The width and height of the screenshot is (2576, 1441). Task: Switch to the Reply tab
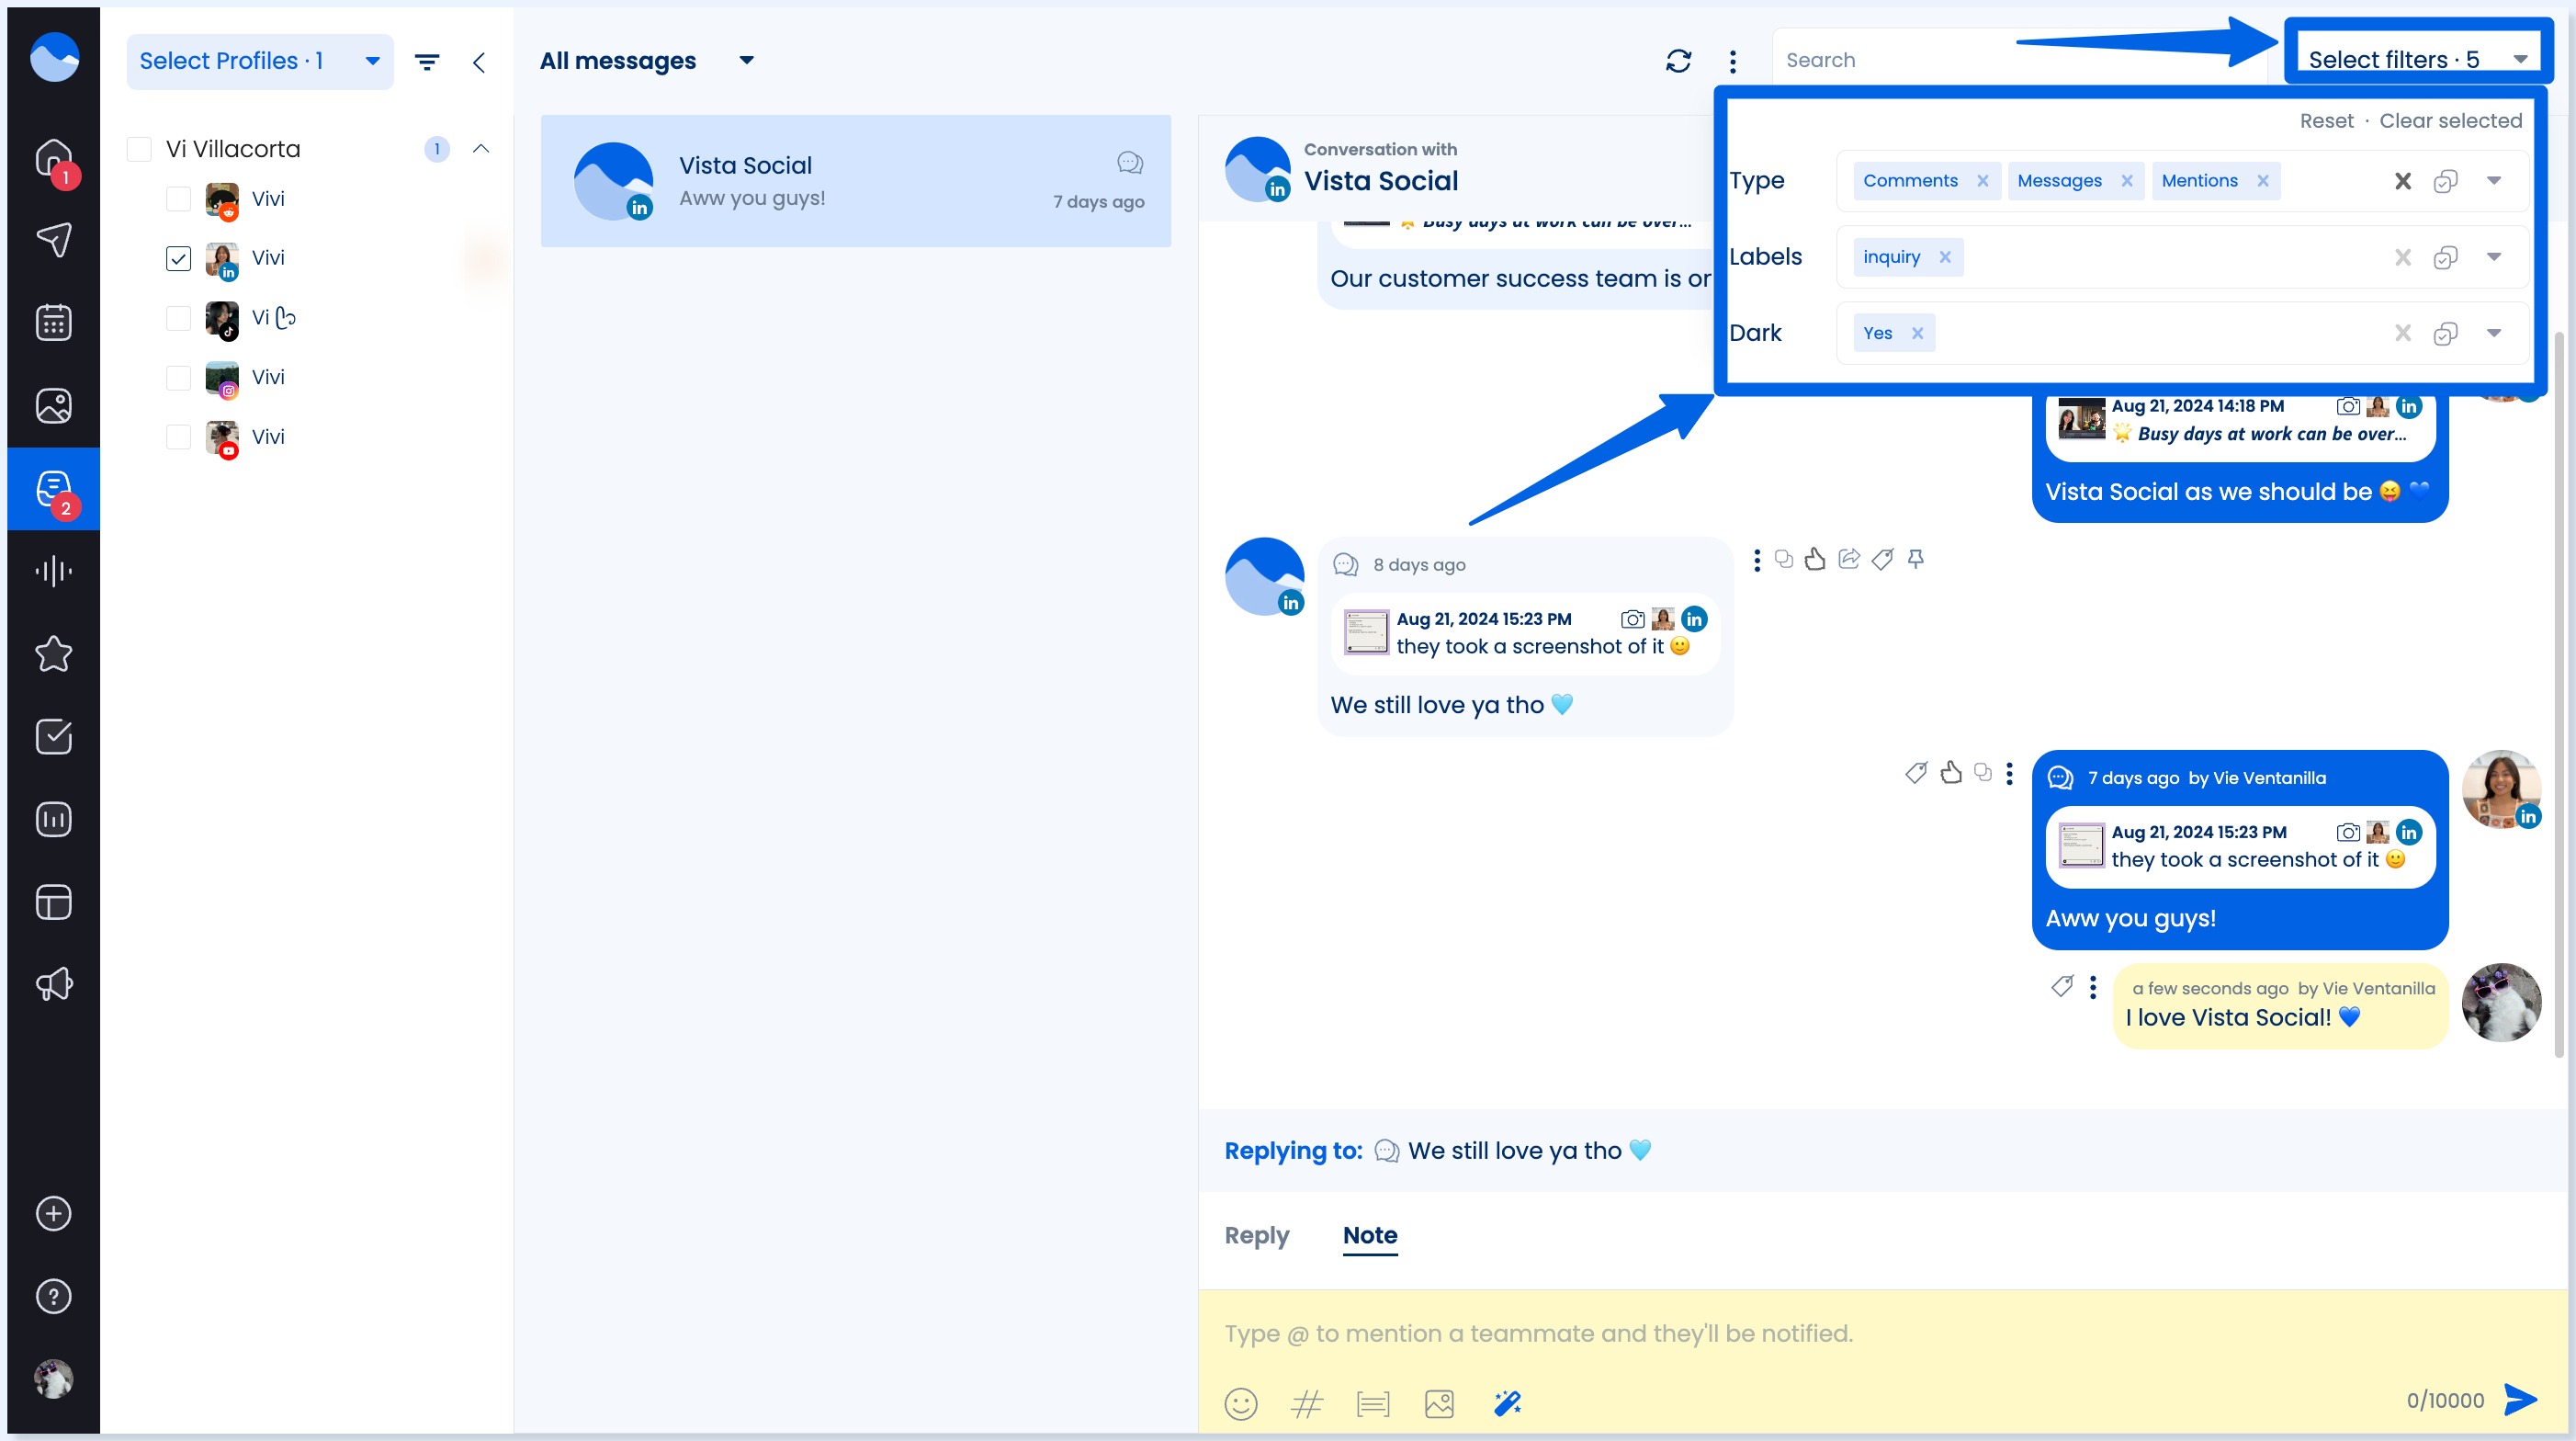(1256, 1236)
